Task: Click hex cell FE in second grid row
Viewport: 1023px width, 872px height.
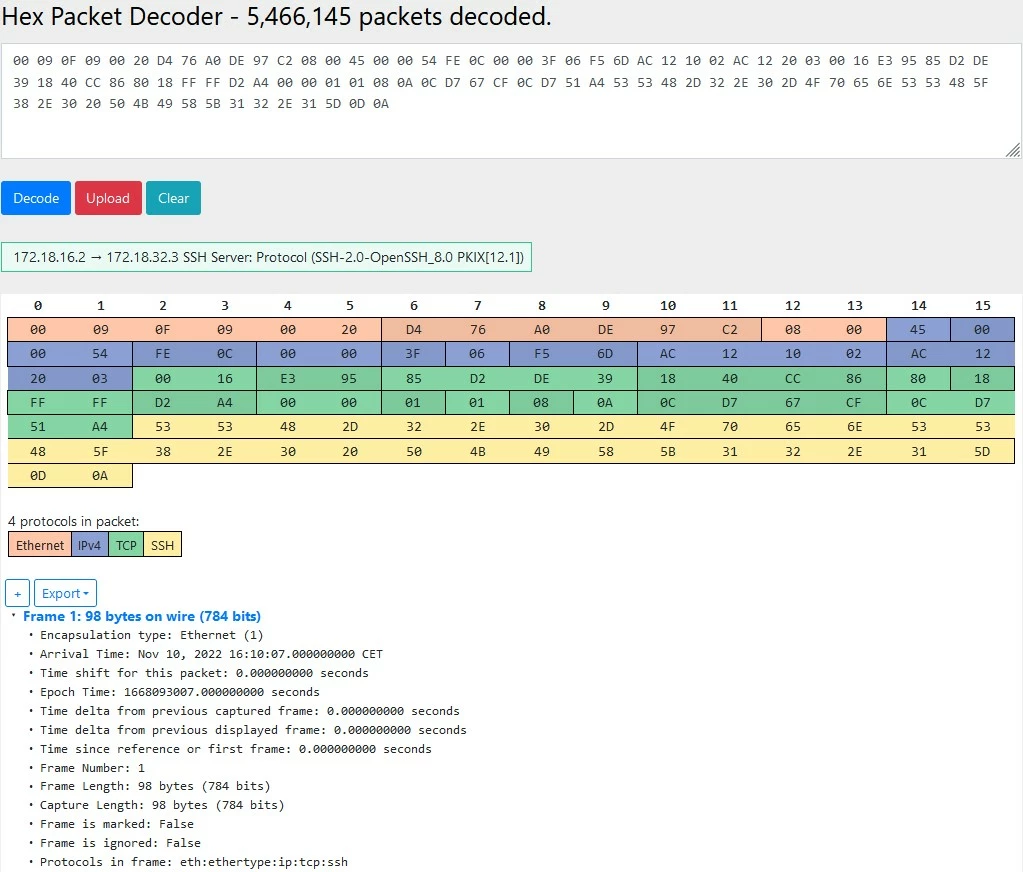Action: [162, 353]
